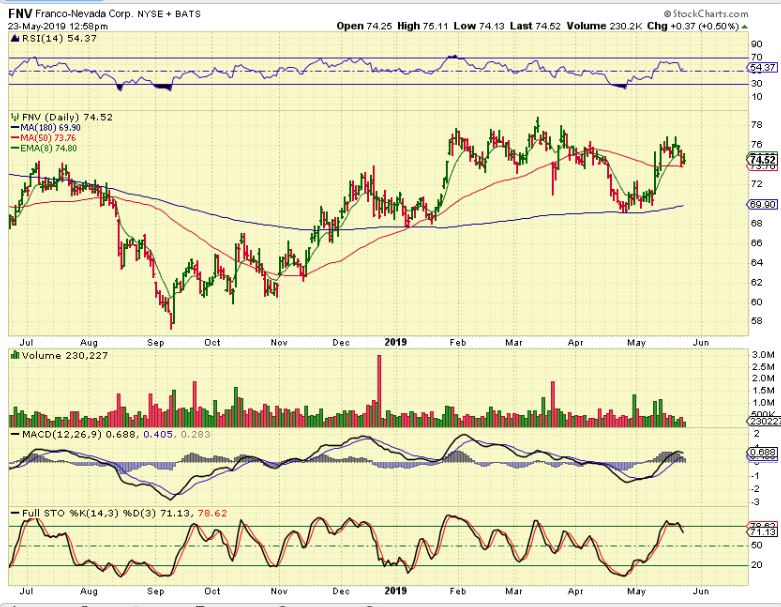Click the FNV ticker symbol title
The image size is (781, 607).
pyautogui.click(x=19, y=11)
